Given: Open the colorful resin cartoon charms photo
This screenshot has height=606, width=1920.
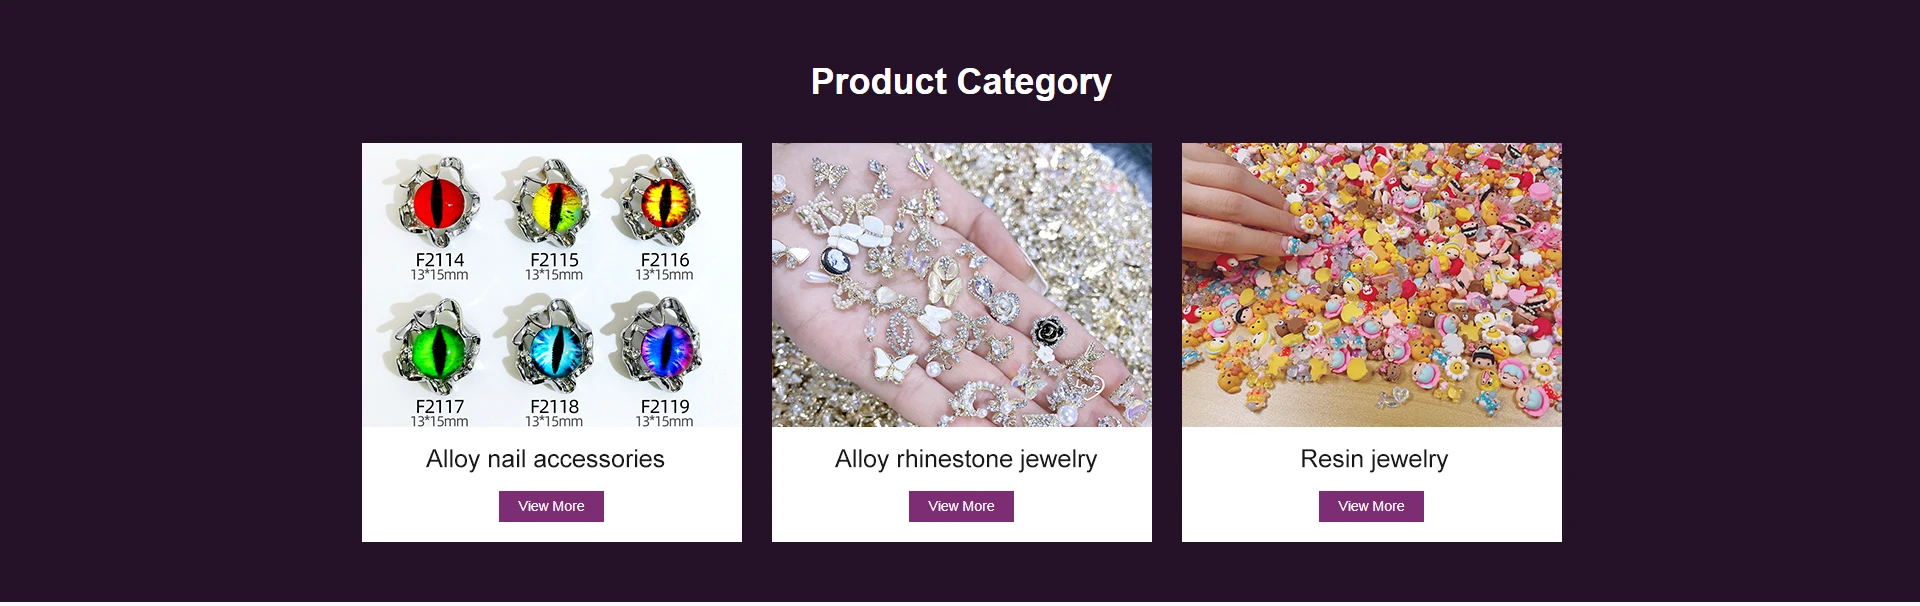Looking at the screenshot, I should point(1371,284).
